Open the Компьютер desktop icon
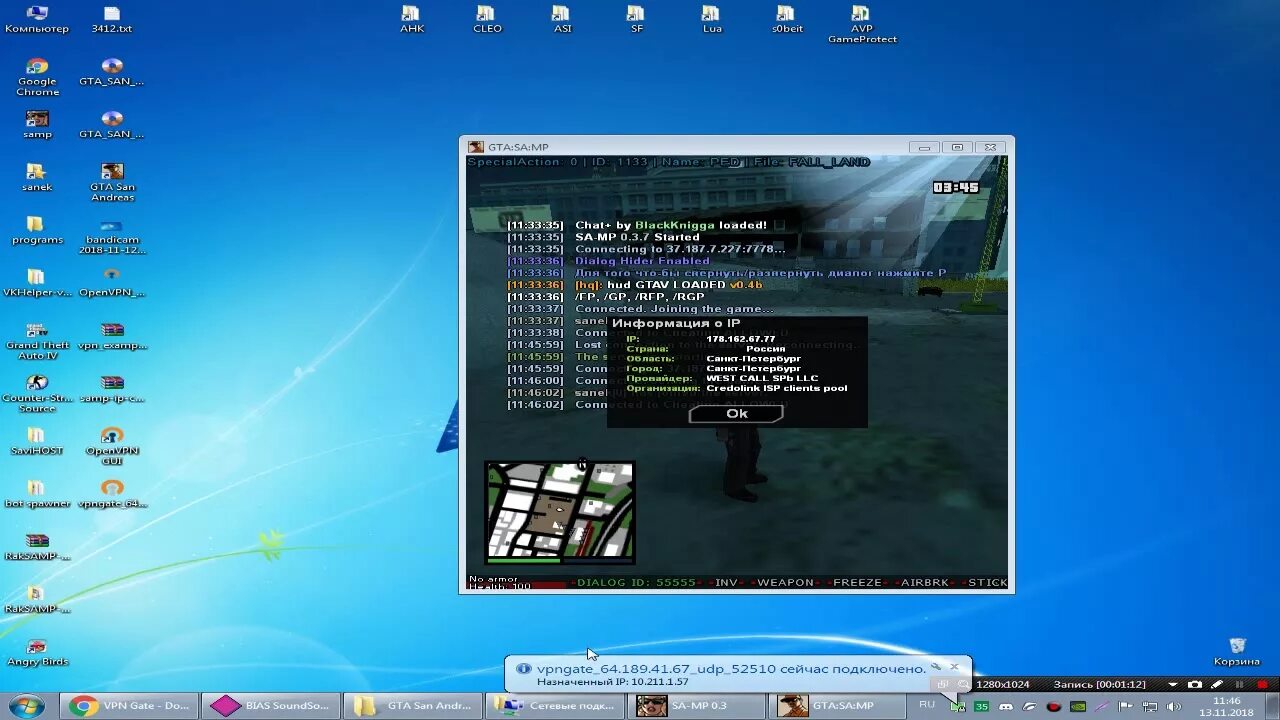This screenshot has width=1280, height=720. pos(37,19)
